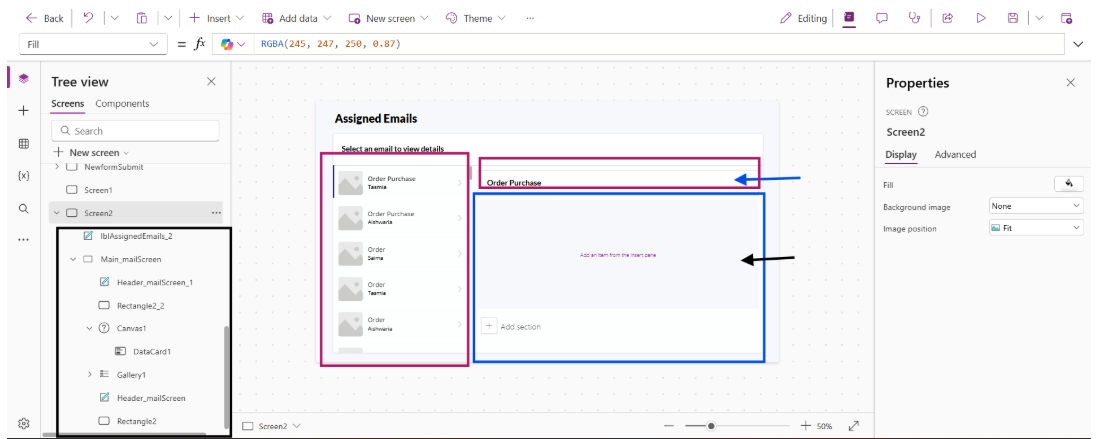
Task: Open Screen2 more options ellipsis
Action: point(216,213)
